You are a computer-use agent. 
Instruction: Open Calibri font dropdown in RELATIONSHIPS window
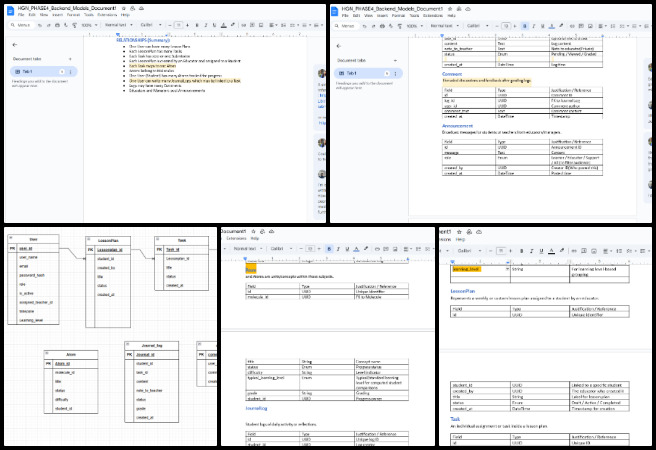[x=151, y=25]
